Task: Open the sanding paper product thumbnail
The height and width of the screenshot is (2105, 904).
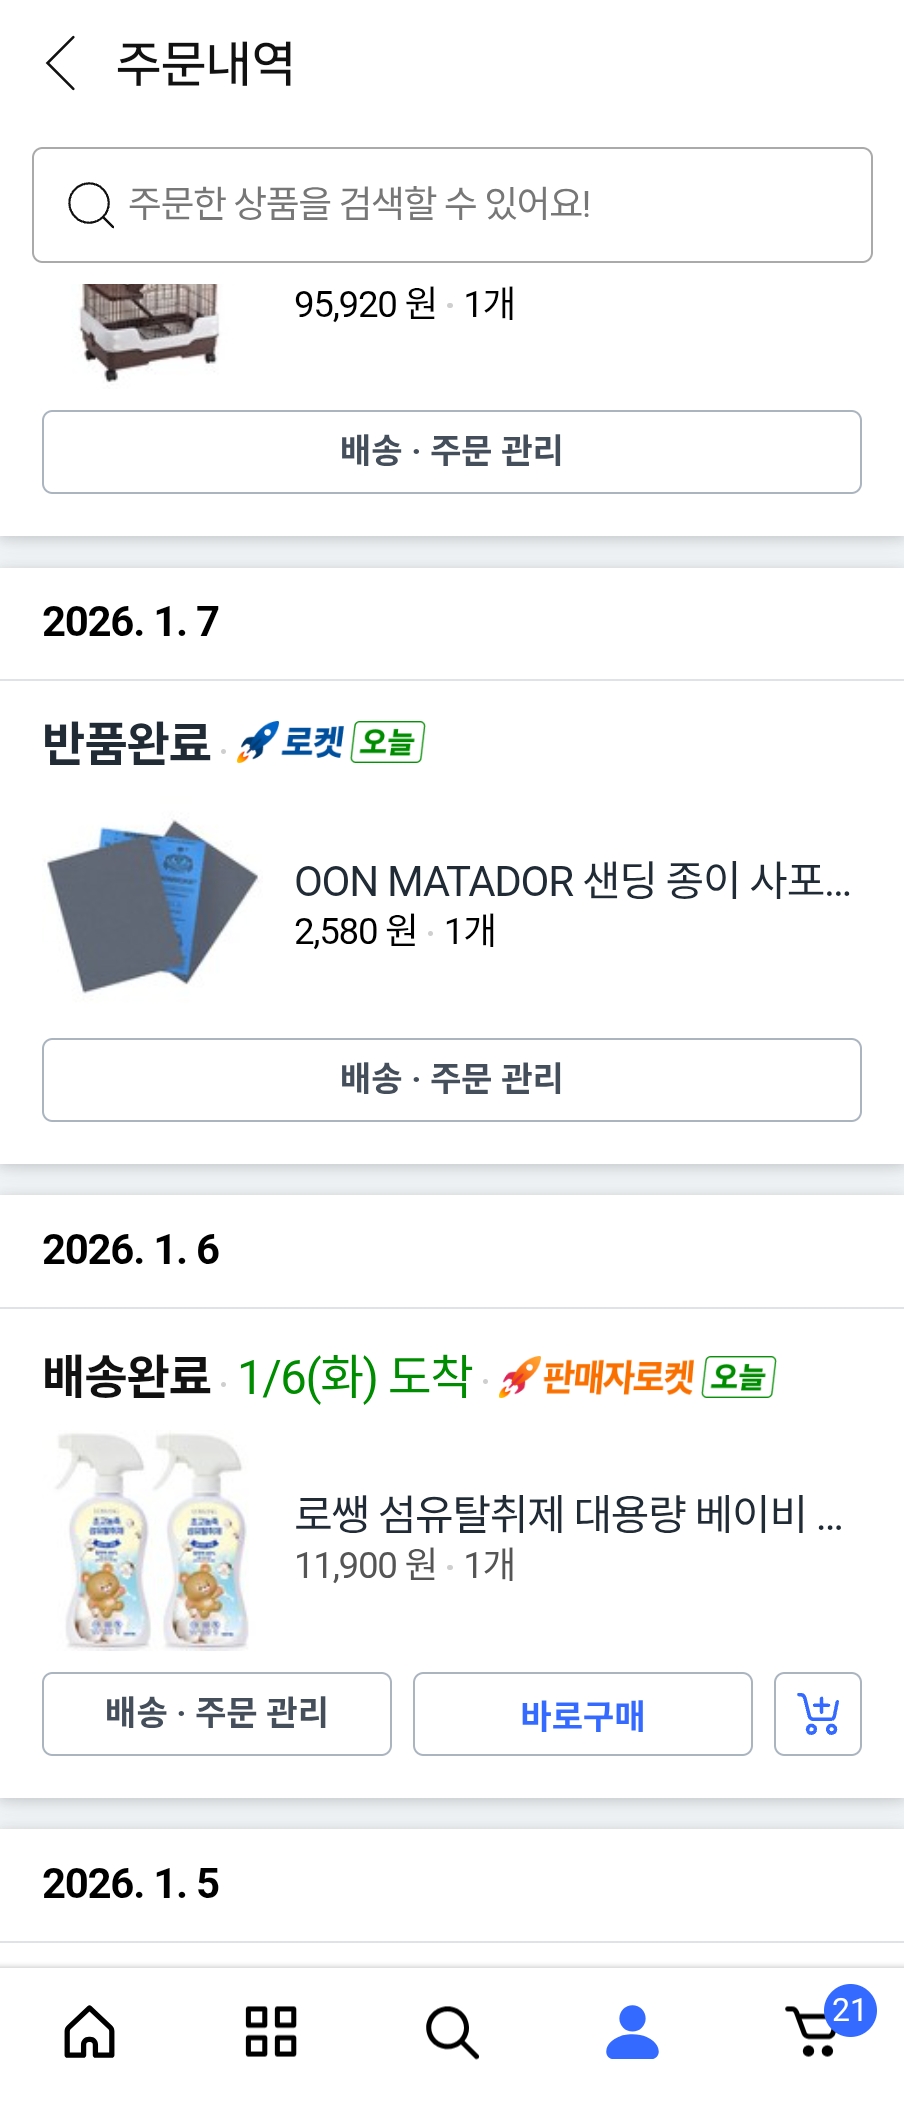Action: 150,906
